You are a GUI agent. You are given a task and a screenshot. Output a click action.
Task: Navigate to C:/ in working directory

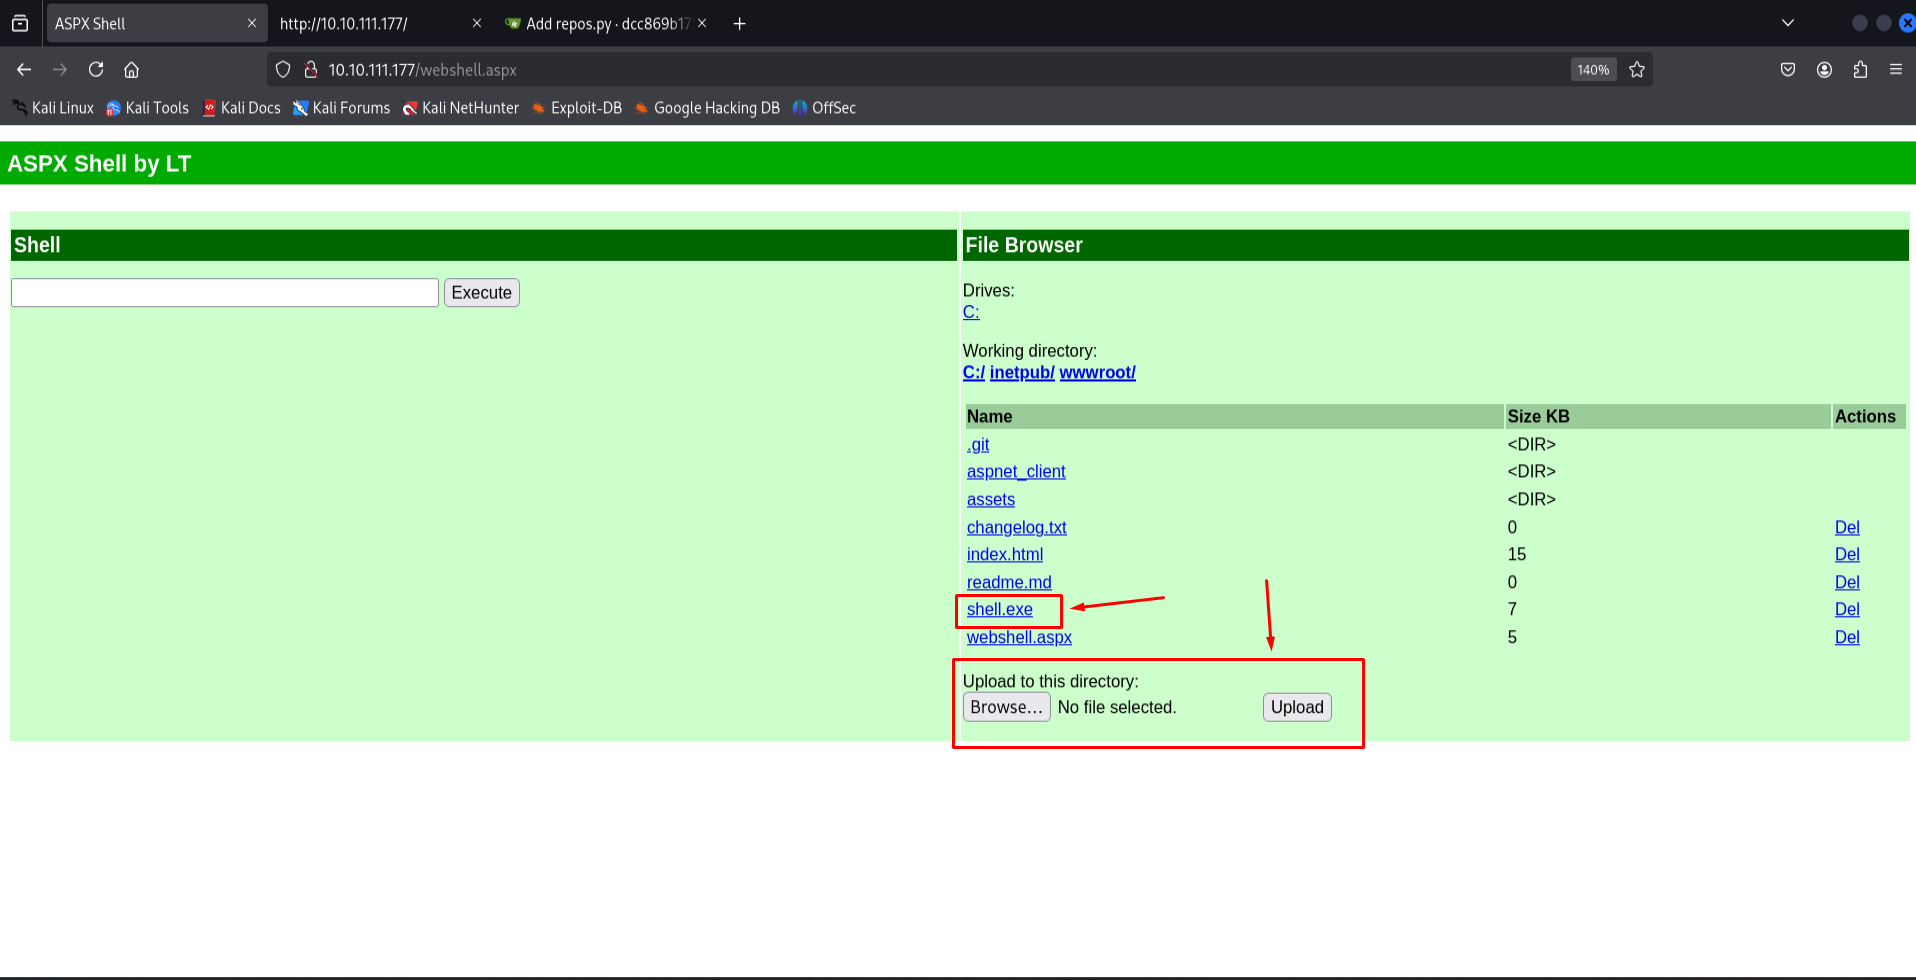click(974, 372)
